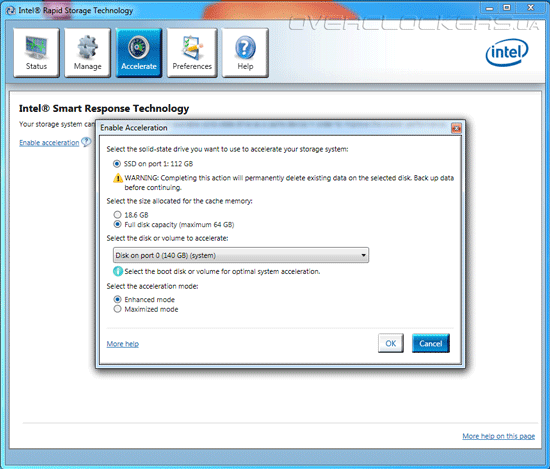Click the Cancel button
Image resolution: width=550 pixels, height=469 pixels.
(431, 343)
